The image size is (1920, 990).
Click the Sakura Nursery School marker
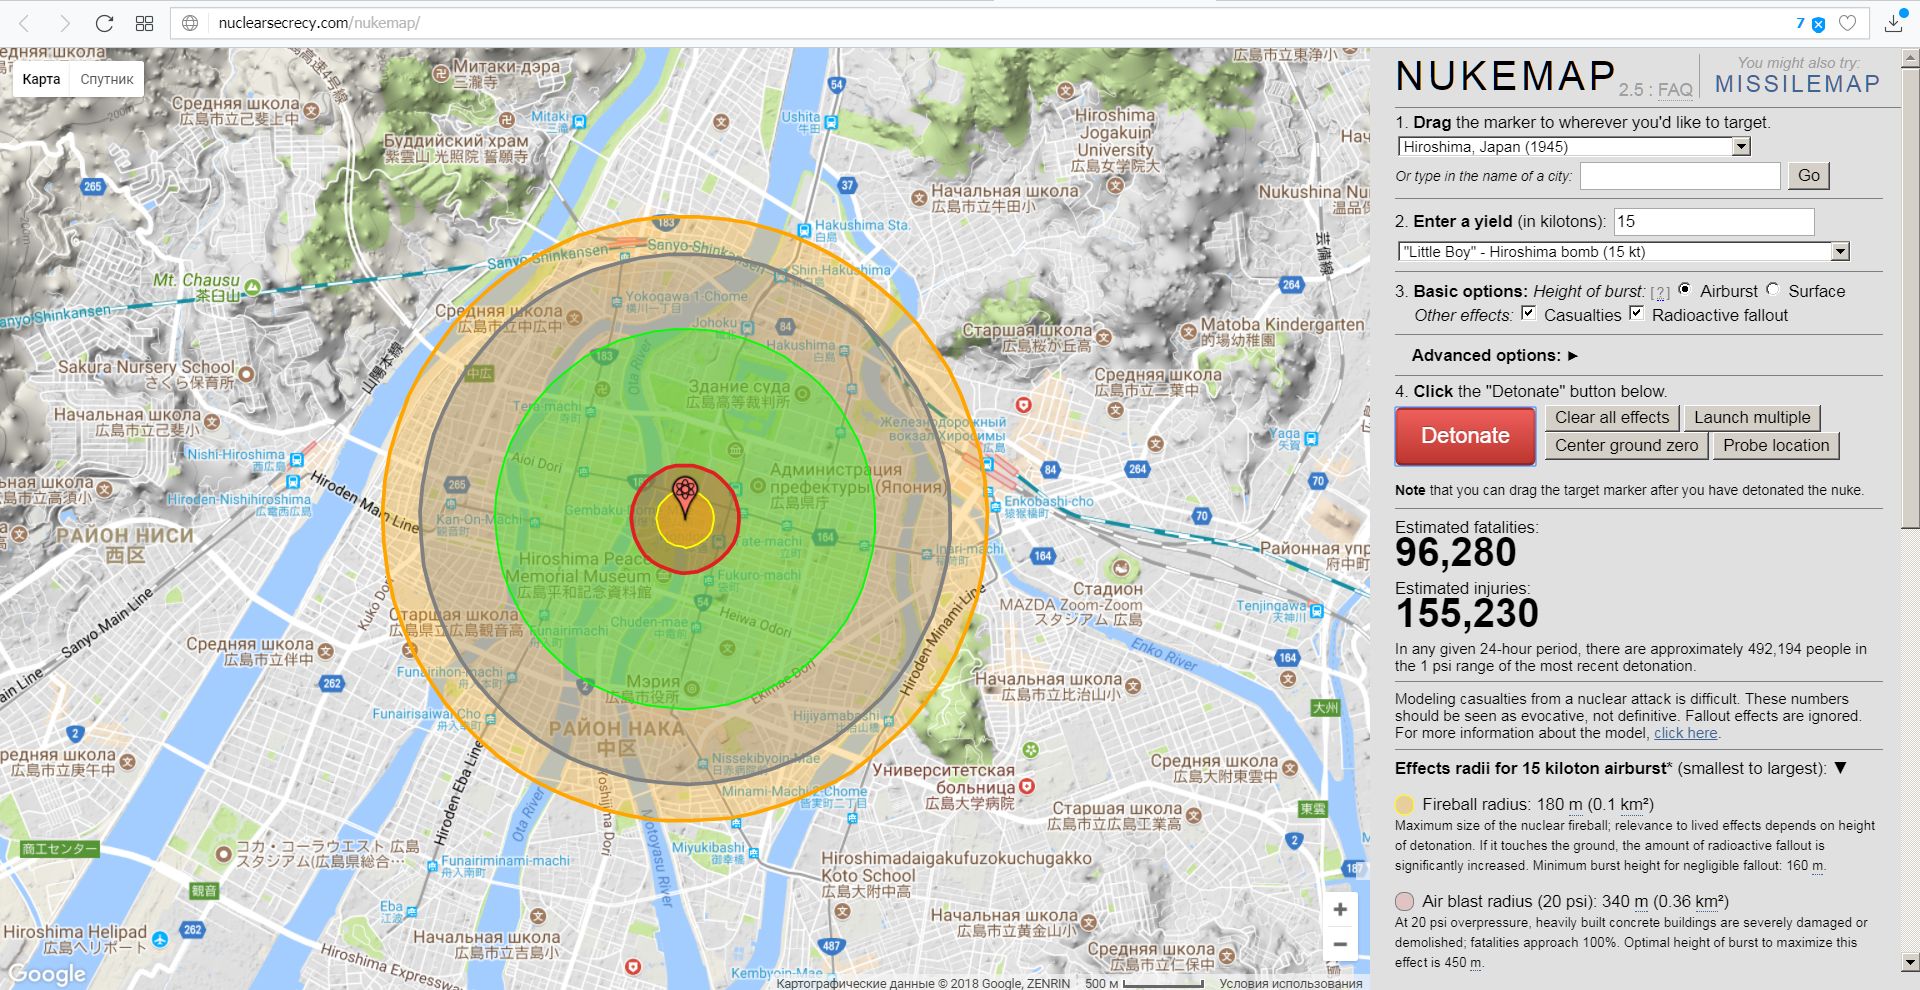point(246,375)
